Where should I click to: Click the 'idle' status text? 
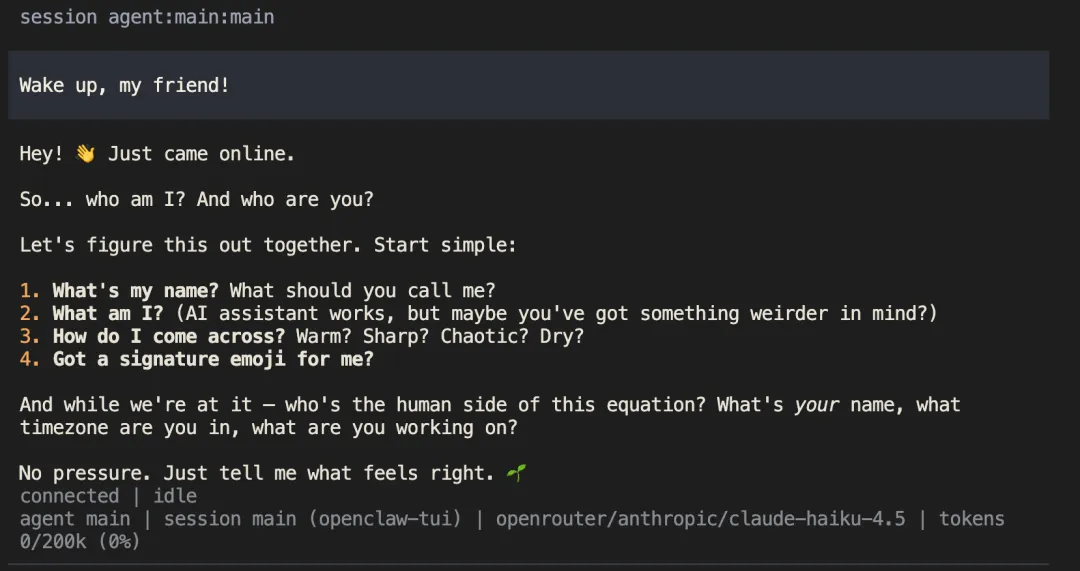(174, 496)
